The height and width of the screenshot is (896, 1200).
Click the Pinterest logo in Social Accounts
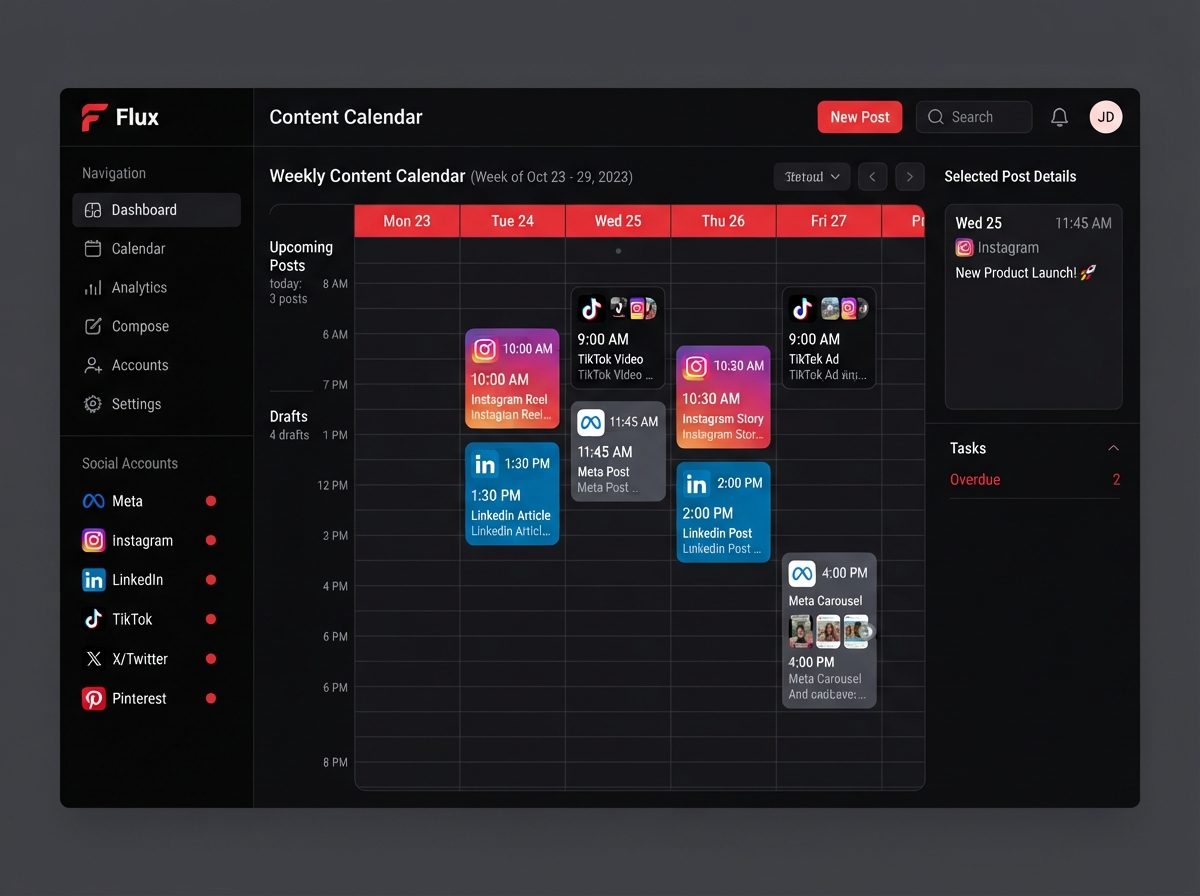point(93,699)
